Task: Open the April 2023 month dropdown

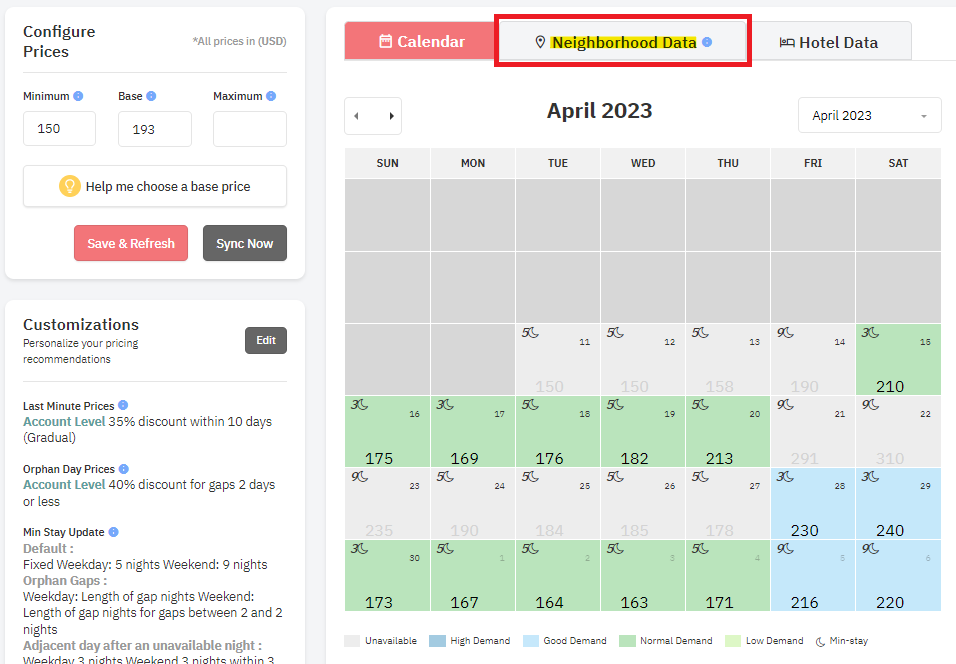Action: (869, 115)
